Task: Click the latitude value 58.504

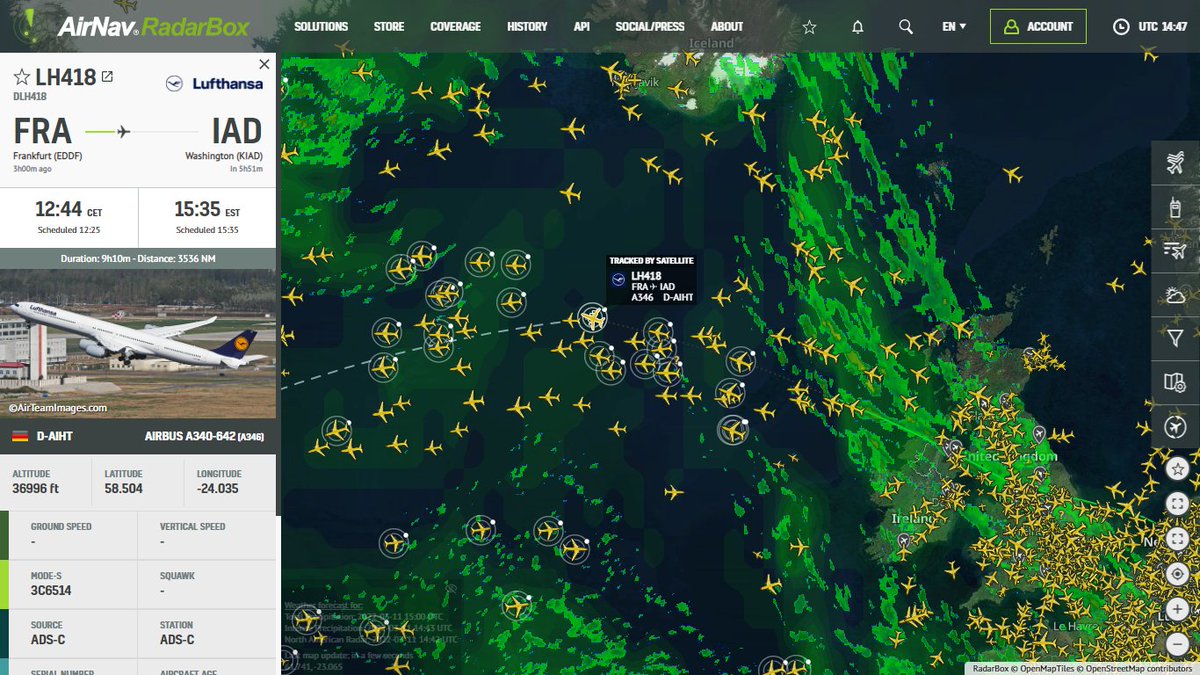Action: [124, 489]
